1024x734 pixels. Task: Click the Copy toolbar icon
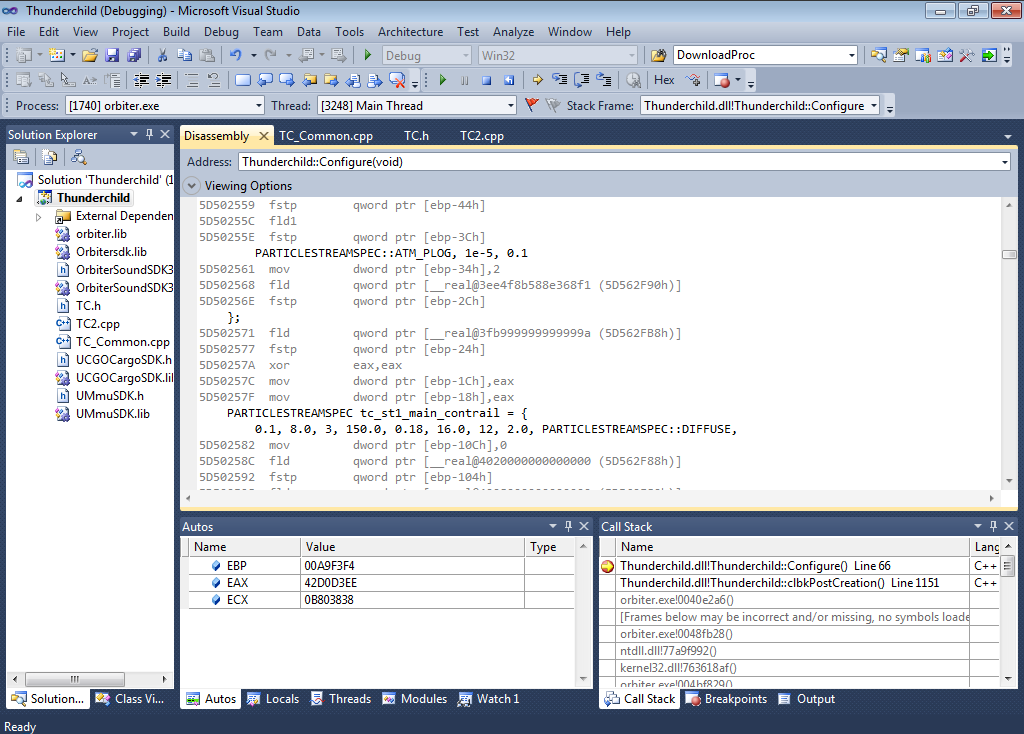click(185, 56)
